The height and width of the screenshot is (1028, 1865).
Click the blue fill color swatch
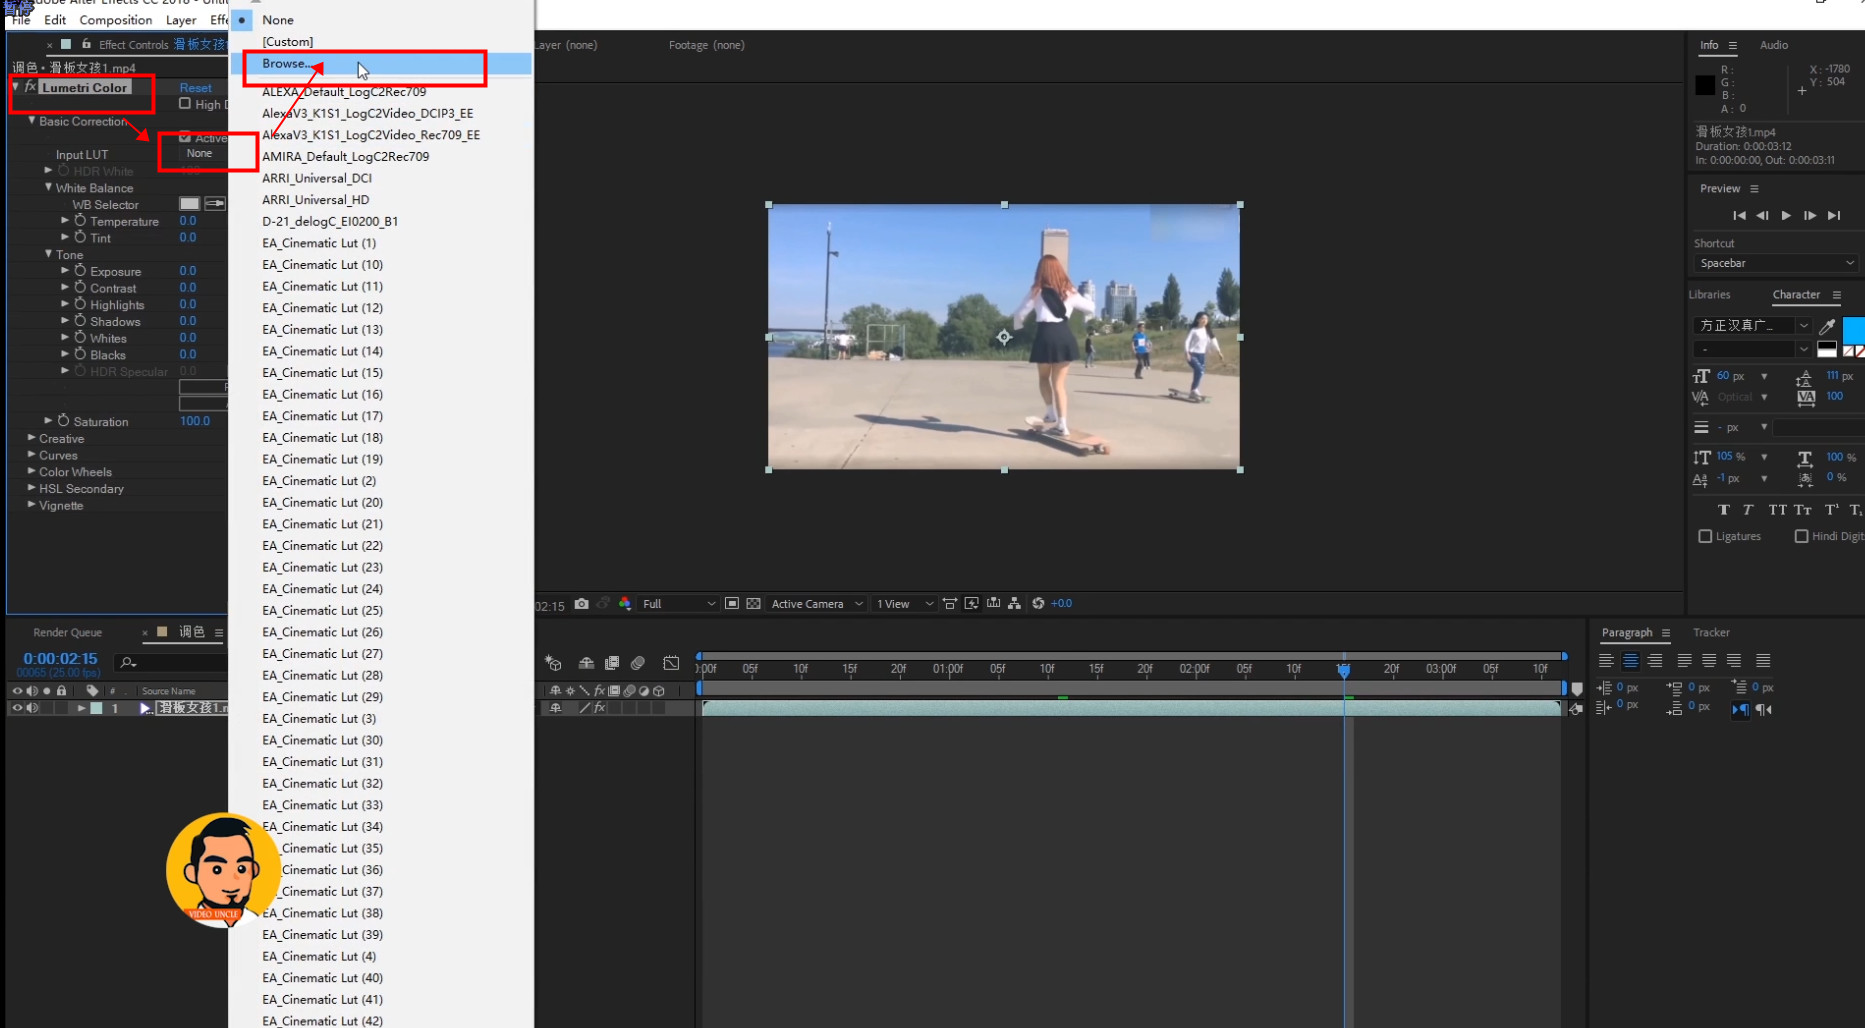coord(1853,329)
